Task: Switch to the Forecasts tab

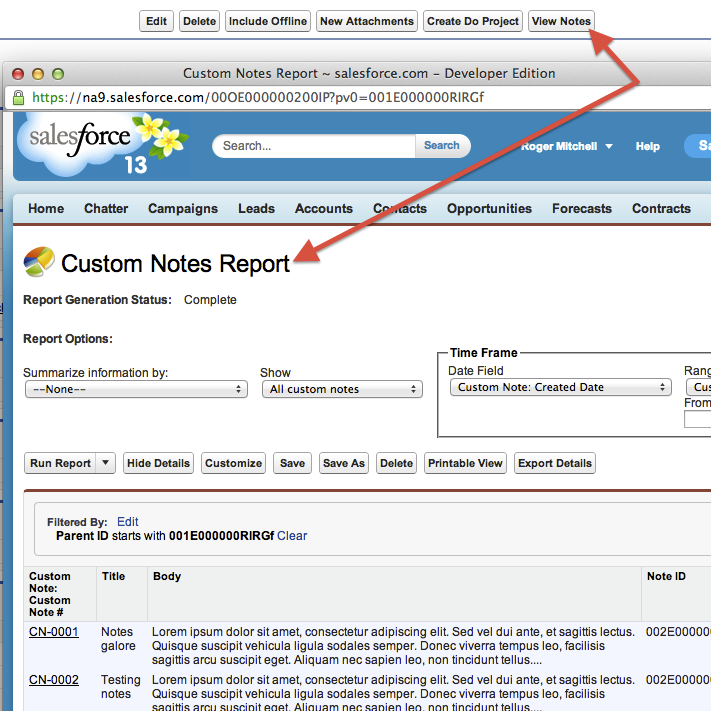Action: [582, 209]
